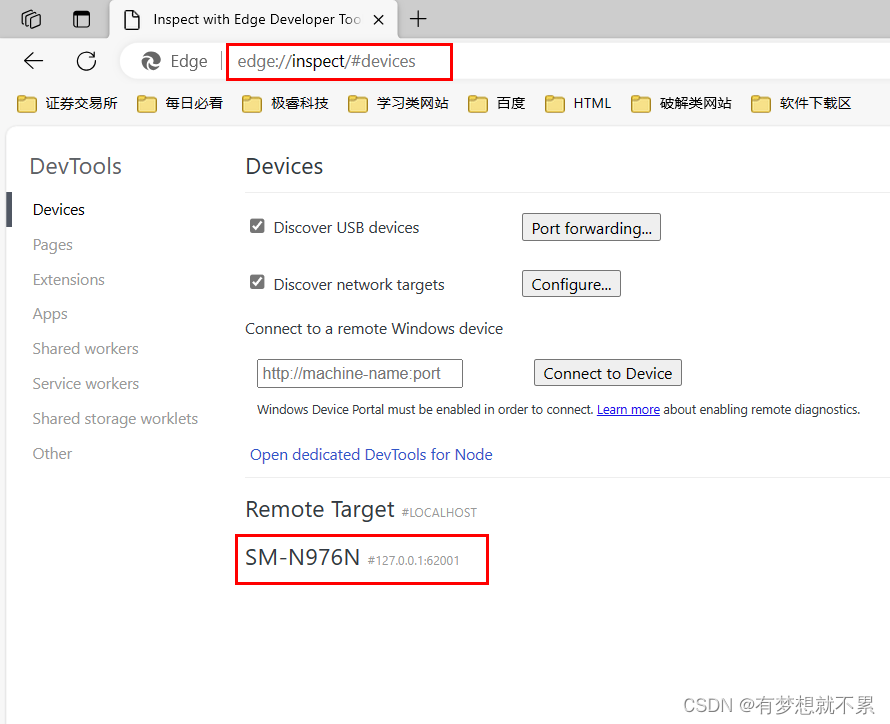Click the Connect to Device button
This screenshot has width=890, height=724.
pos(608,373)
